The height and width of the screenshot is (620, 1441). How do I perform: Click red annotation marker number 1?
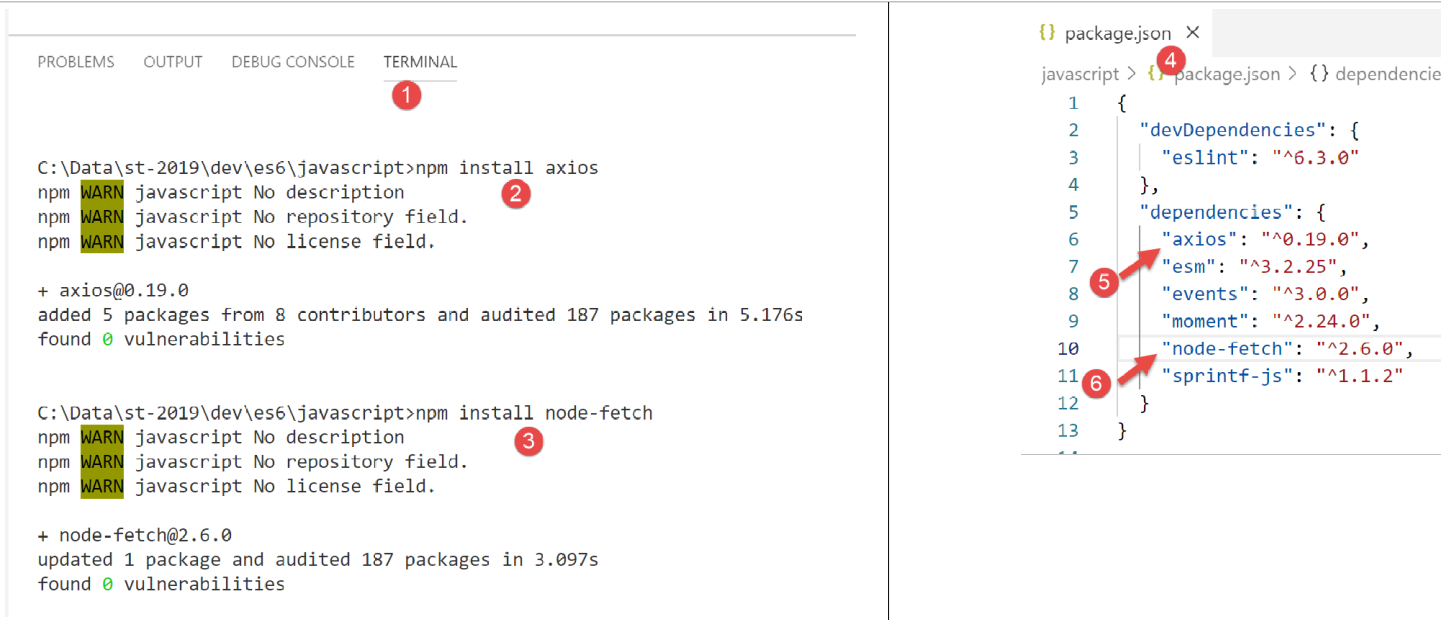click(x=405, y=96)
